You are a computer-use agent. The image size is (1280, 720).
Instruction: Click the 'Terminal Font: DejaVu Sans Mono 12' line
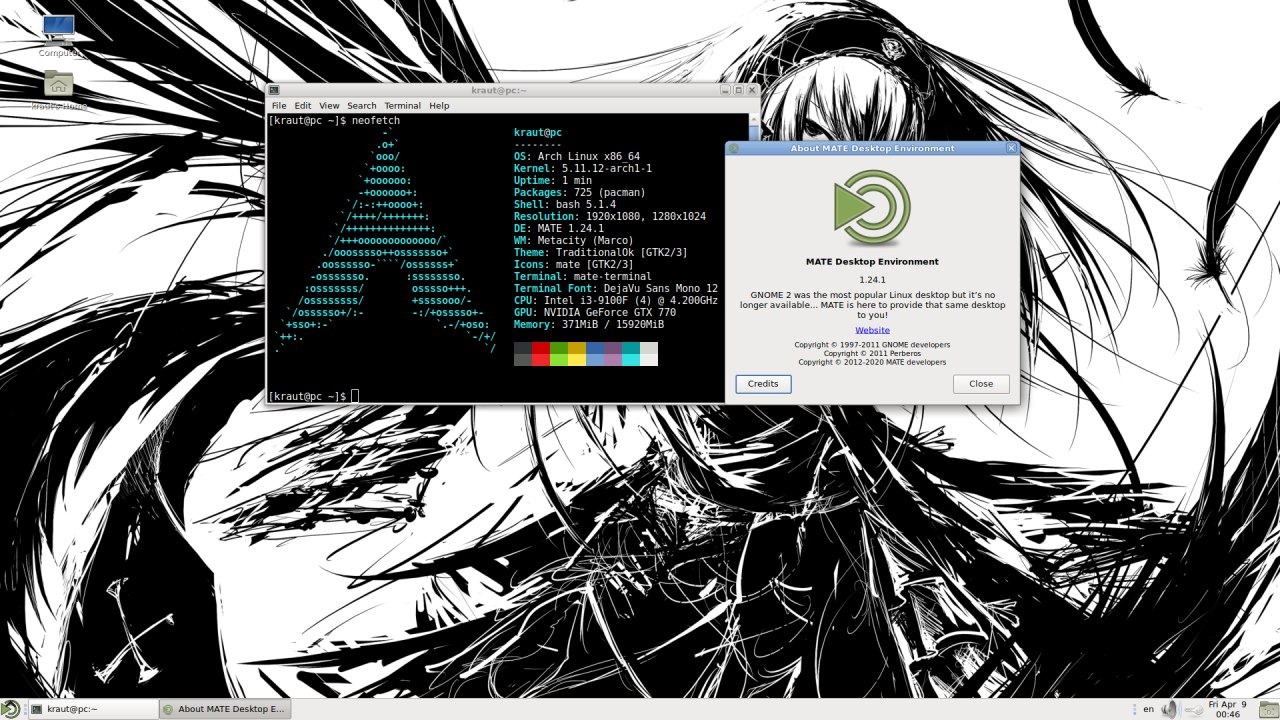pos(616,289)
